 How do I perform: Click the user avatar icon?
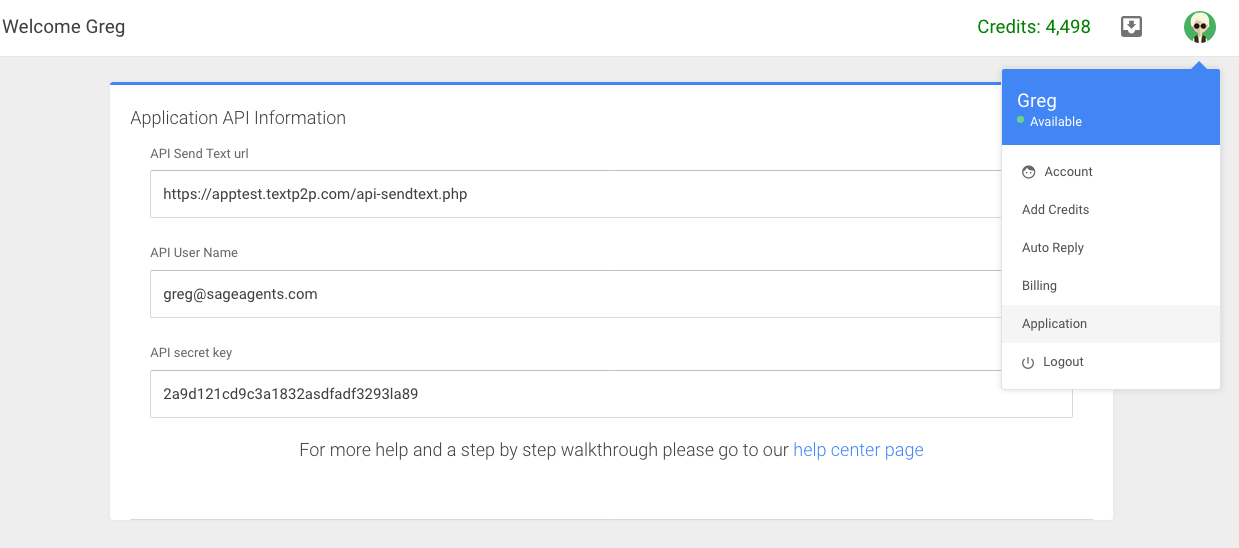[x=1199, y=27]
